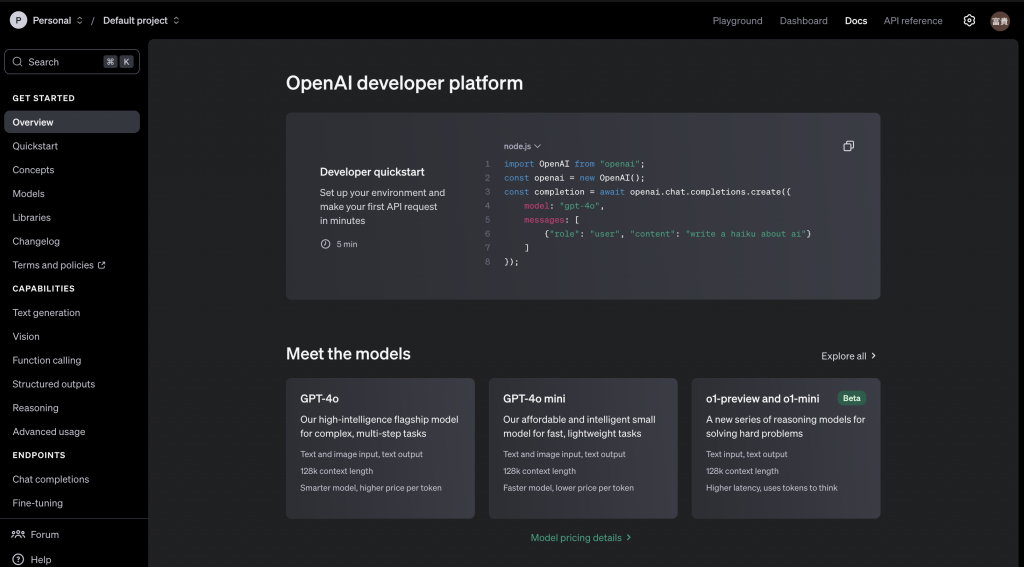Screen dimensions: 1024x567
Task: Open Quickstart in the sidebar
Action: [x=35, y=146]
